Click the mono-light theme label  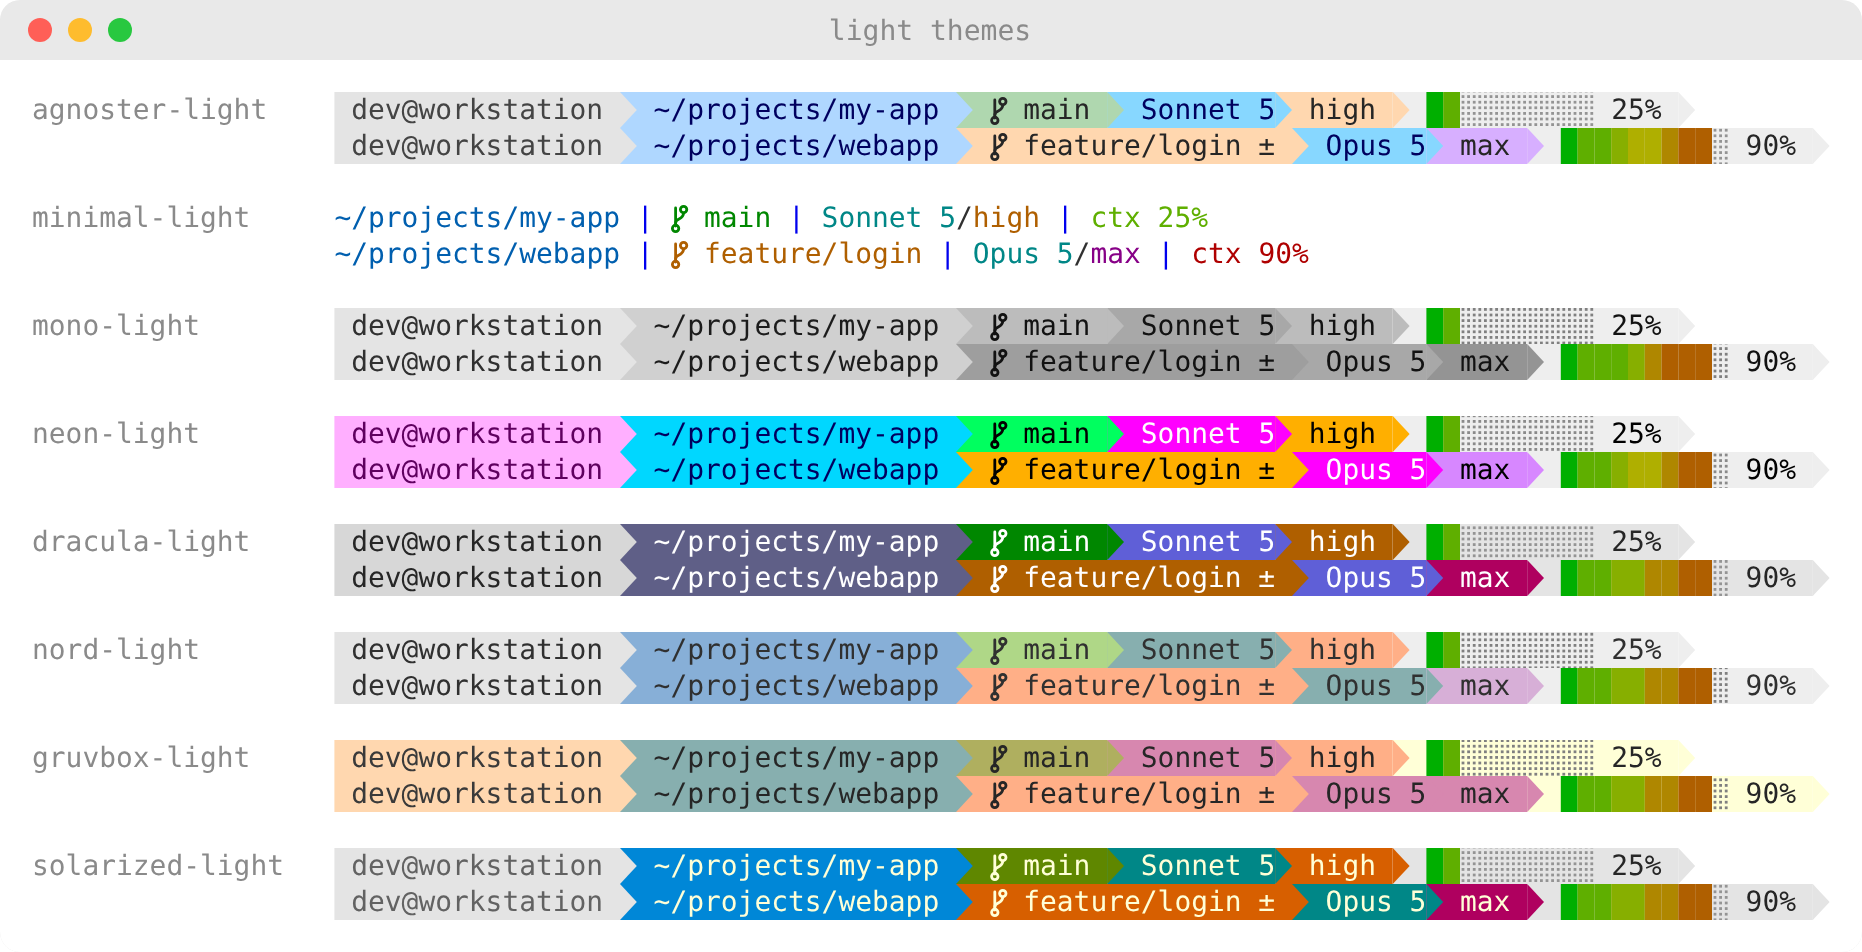click(x=116, y=326)
